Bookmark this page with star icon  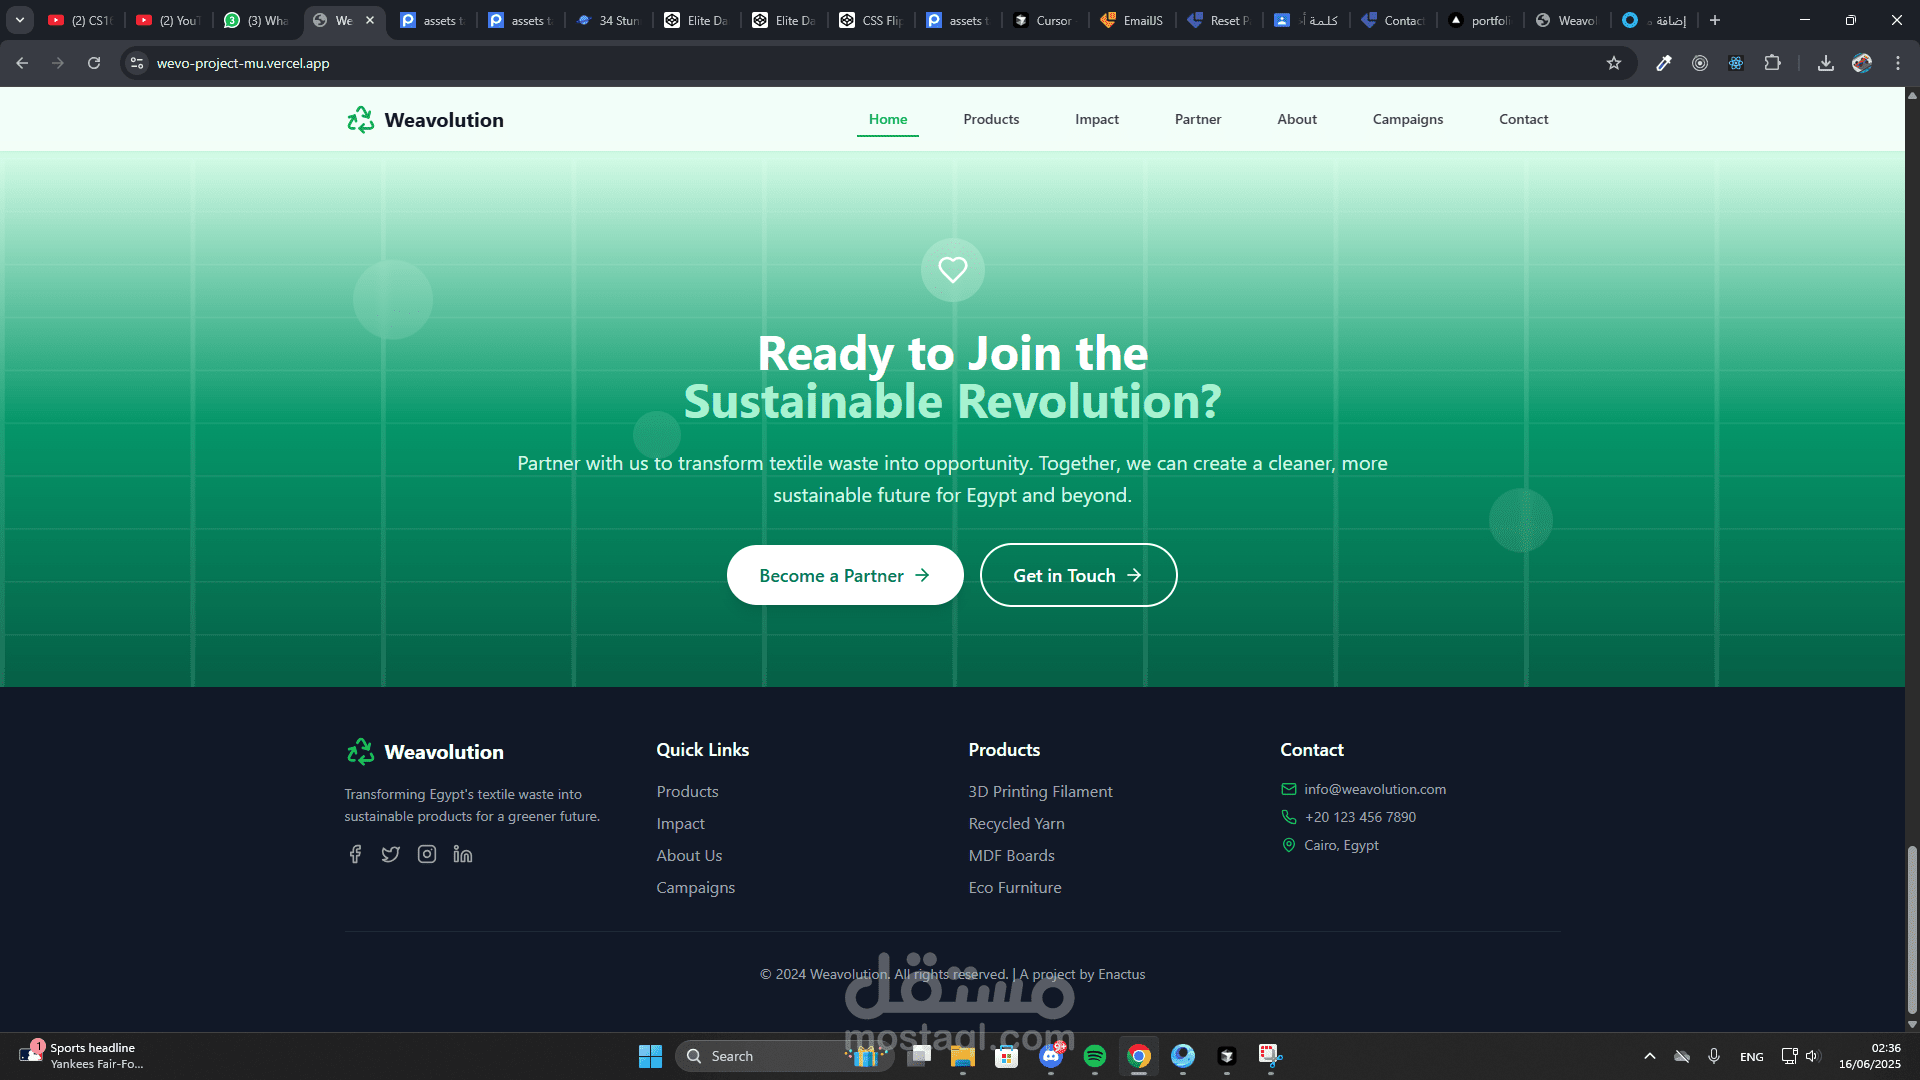1614,63
